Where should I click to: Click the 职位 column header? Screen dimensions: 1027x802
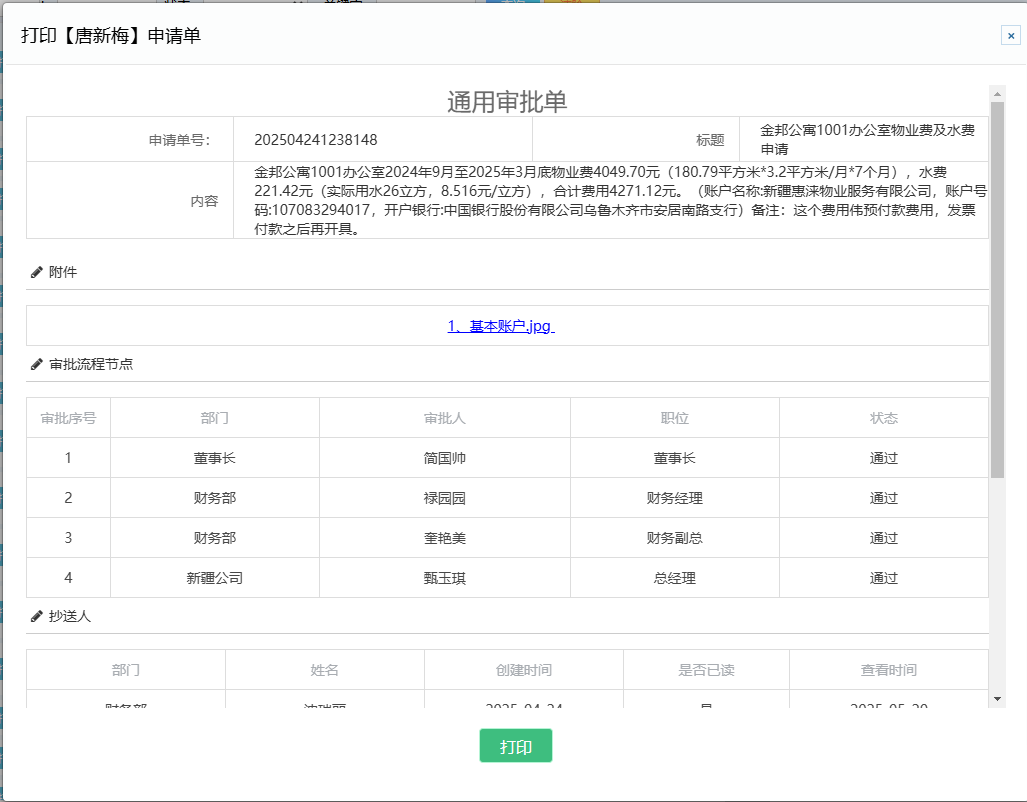[674, 418]
